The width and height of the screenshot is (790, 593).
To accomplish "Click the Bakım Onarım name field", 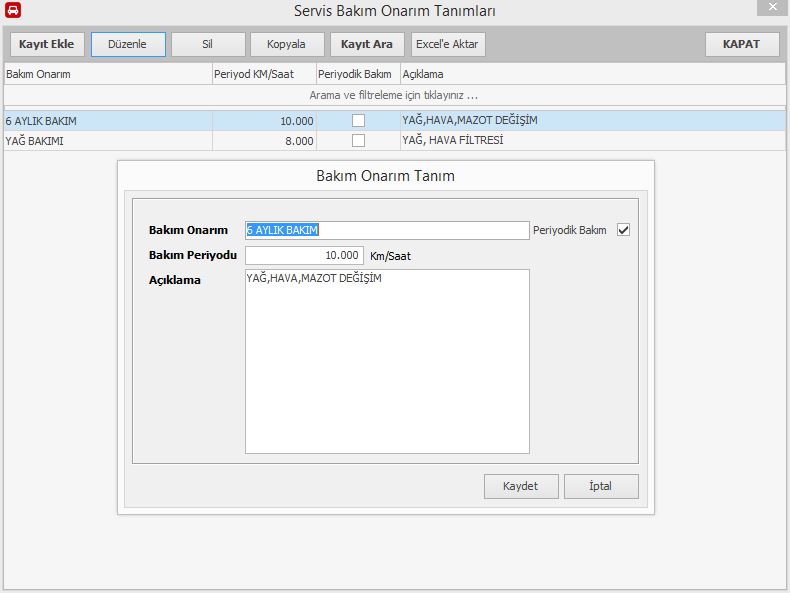I will [x=387, y=230].
